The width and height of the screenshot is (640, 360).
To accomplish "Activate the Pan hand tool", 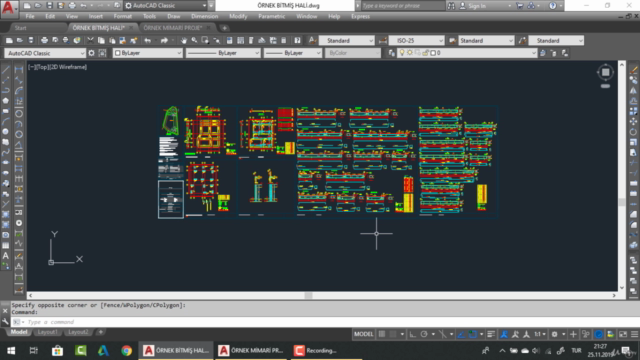I will pos(184,40).
